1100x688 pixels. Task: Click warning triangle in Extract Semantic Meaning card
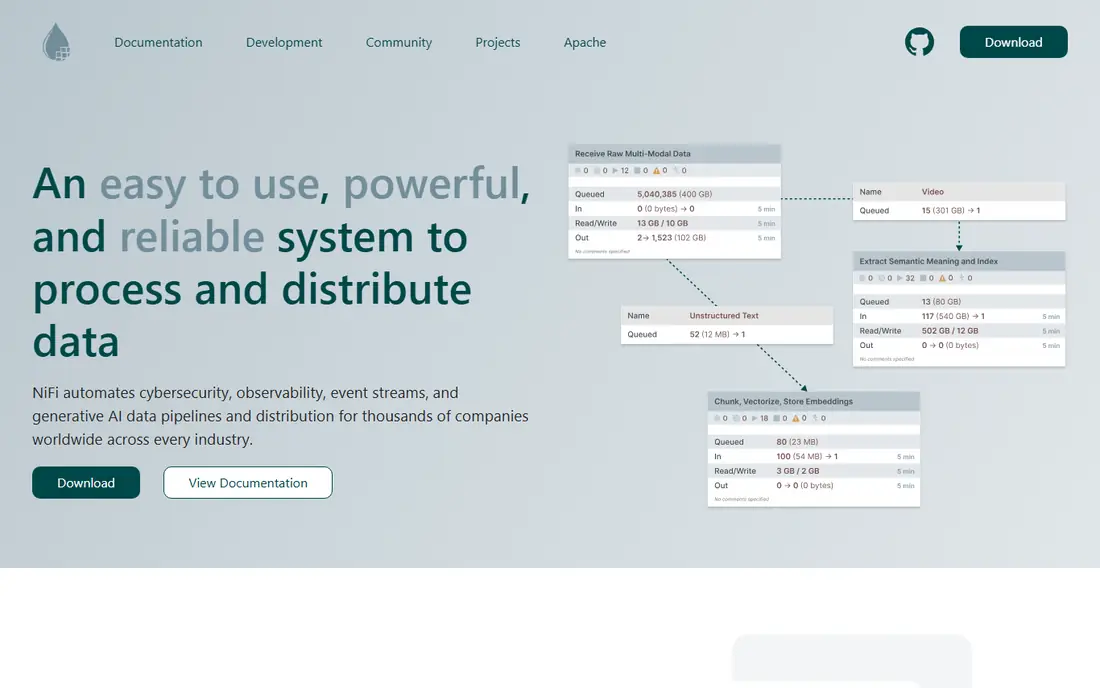click(942, 278)
